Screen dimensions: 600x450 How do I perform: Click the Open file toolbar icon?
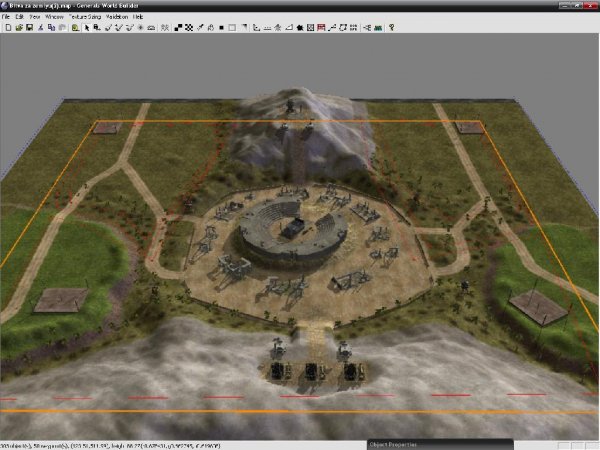pos(18,27)
